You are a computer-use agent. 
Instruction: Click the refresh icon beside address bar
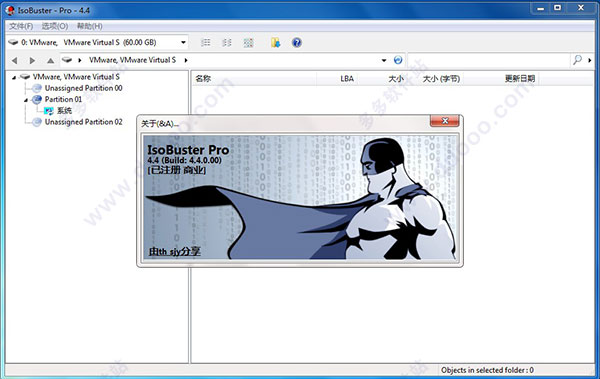398,60
